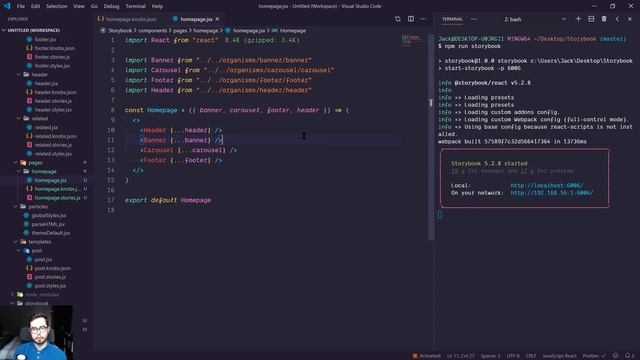Image resolution: width=640 pixels, height=360 pixels.
Task: Open themeDefault.jsx in the explorer
Action: pos(51,233)
